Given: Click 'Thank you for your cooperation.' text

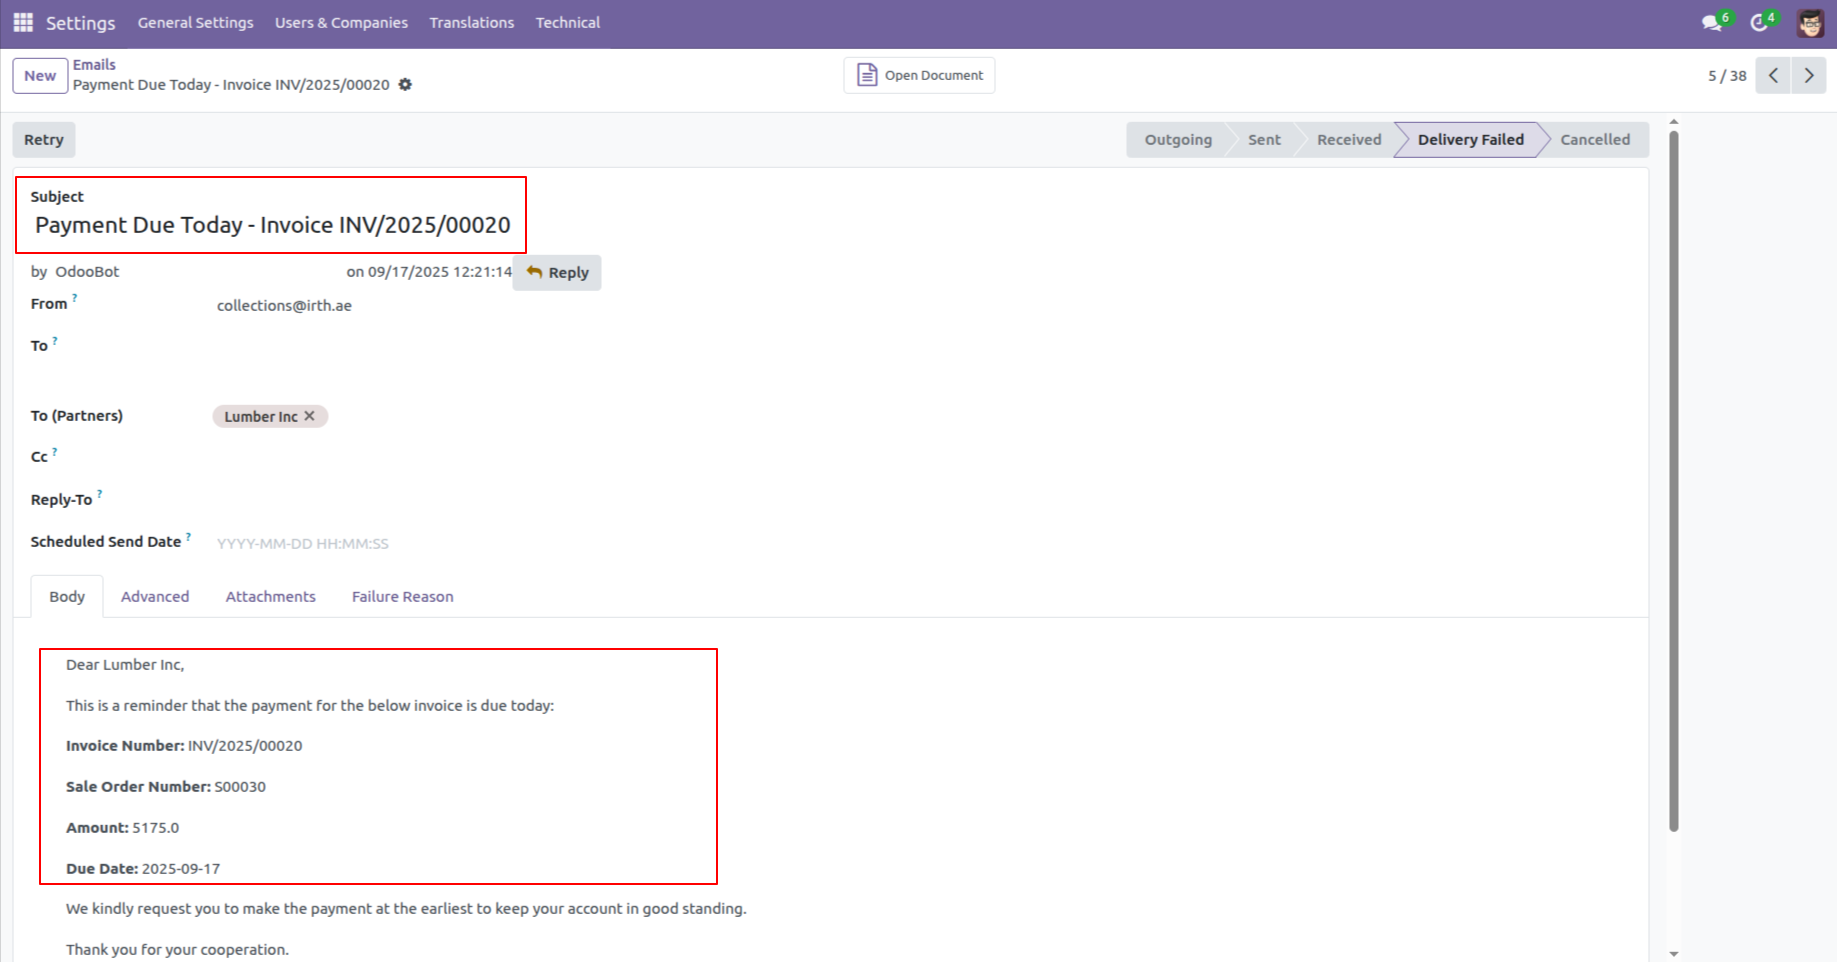Looking at the screenshot, I should click(x=177, y=950).
